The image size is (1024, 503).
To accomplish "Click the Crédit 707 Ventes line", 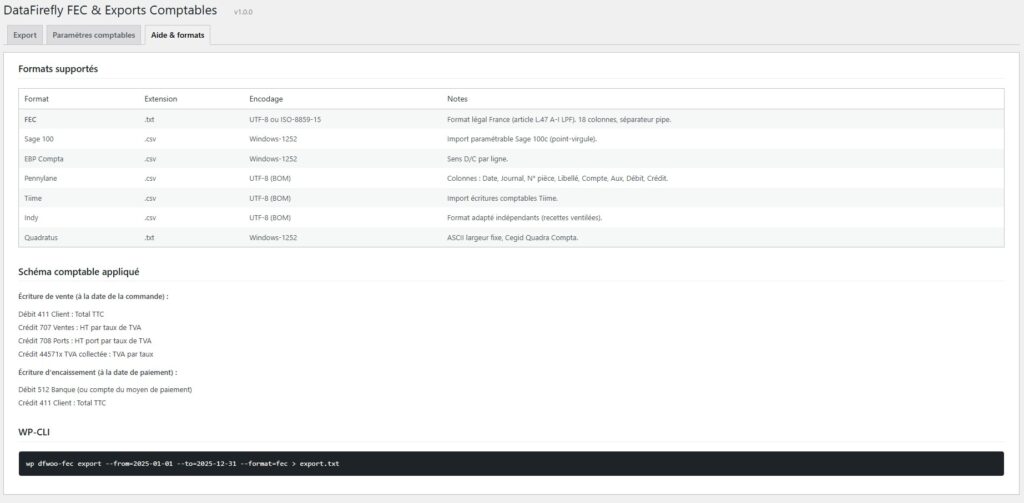I will (80, 327).
